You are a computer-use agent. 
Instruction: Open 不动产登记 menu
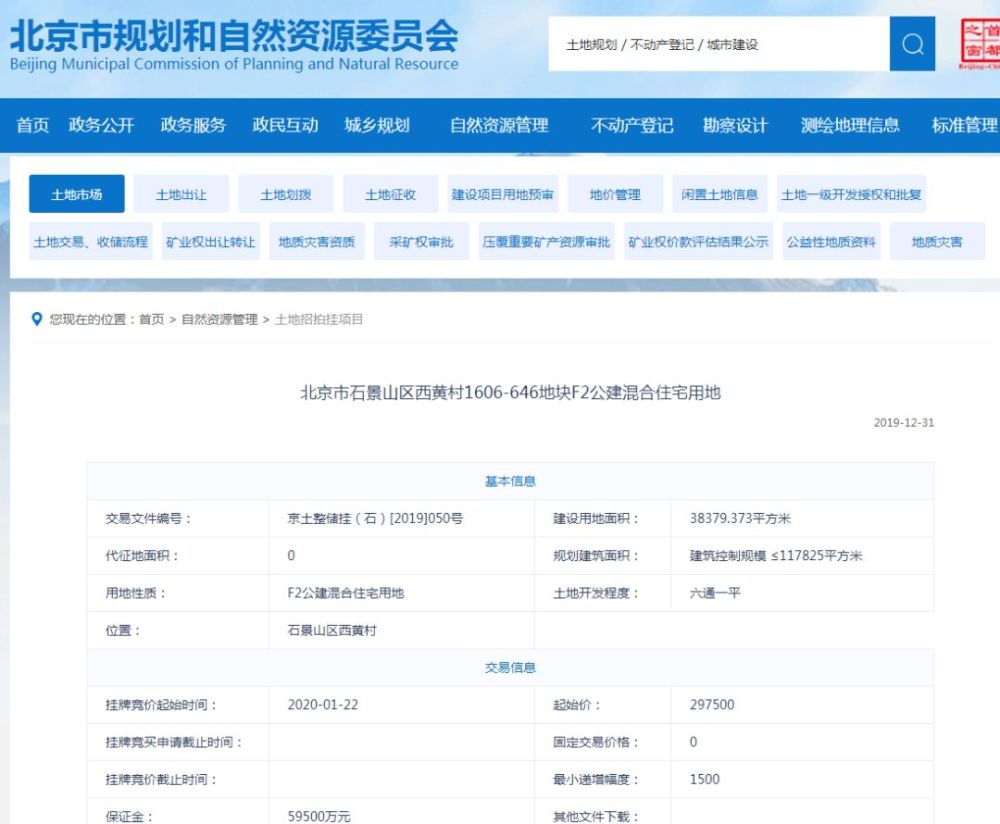pos(632,125)
